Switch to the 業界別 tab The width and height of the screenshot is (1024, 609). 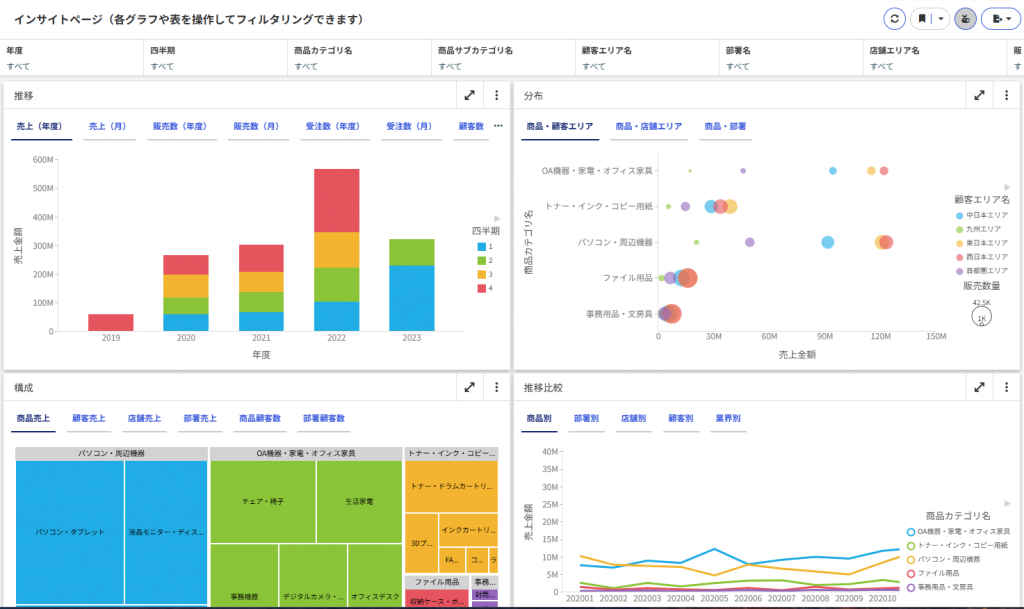click(x=728, y=418)
